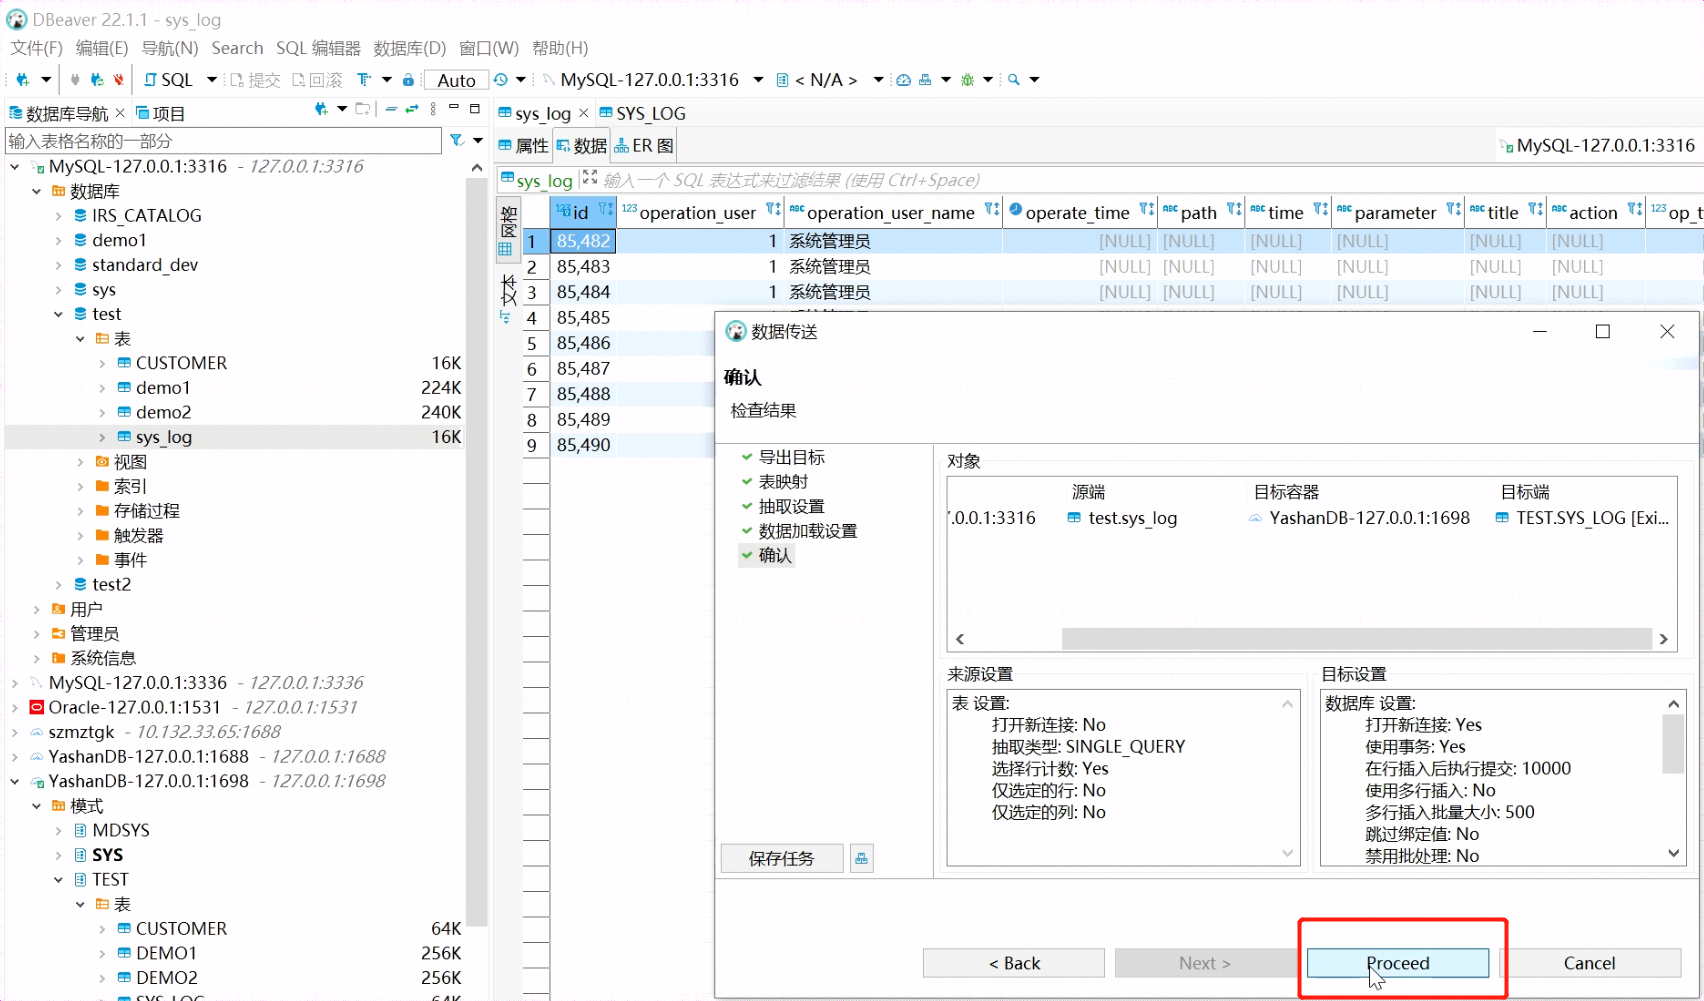
Task: Click the connect plug icon in toolbar
Action: (75, 80)
